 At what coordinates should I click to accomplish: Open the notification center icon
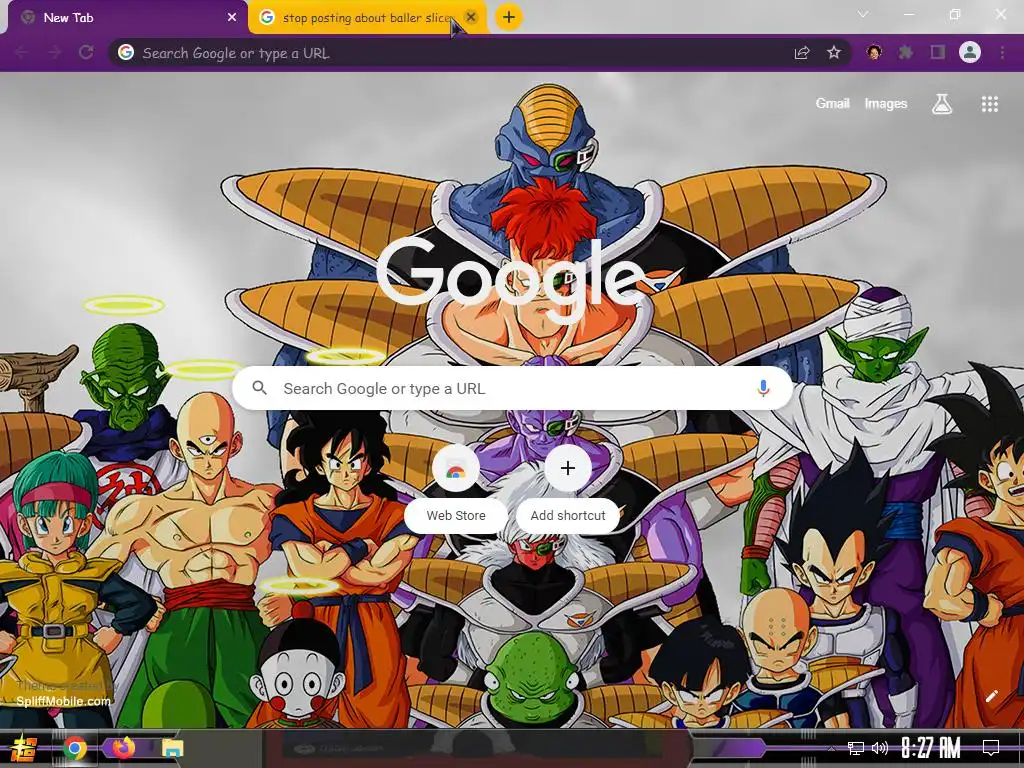tap(991, 748)
